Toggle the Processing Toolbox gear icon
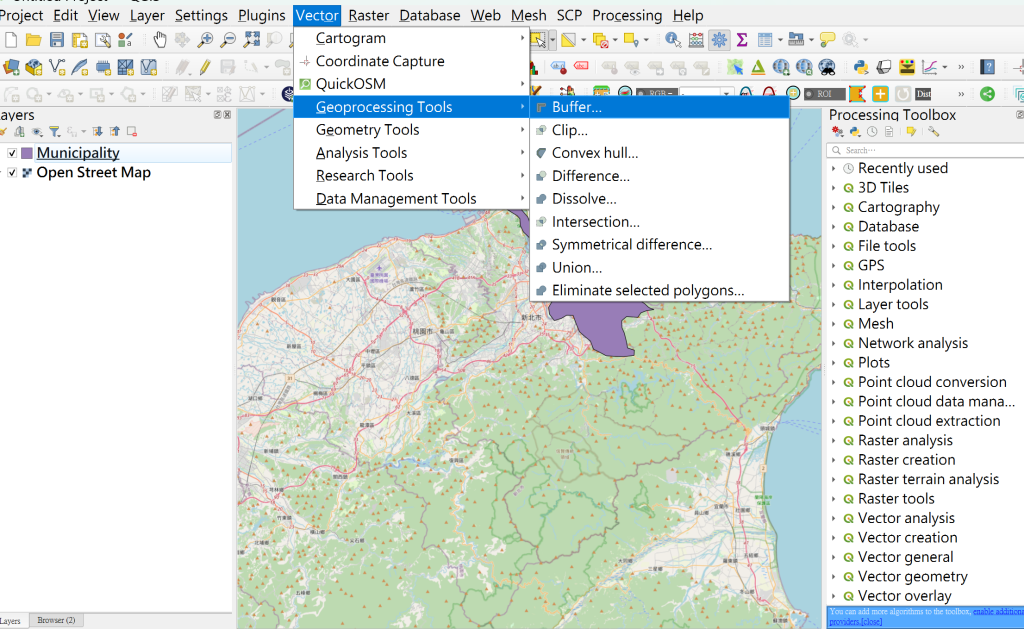This screenshot has width=1024, height=629. [719, 40]
